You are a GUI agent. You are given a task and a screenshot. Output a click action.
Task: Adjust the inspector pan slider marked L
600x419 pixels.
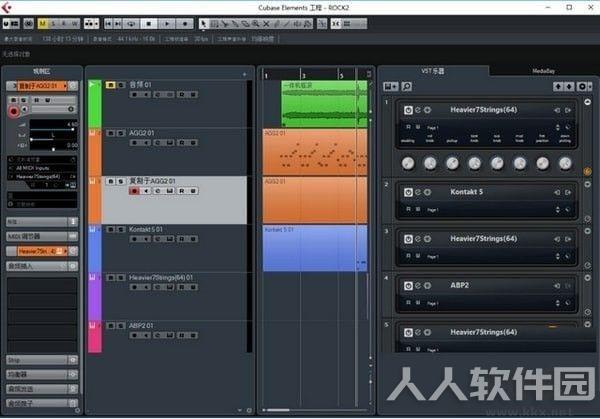[x=52, y=139]
